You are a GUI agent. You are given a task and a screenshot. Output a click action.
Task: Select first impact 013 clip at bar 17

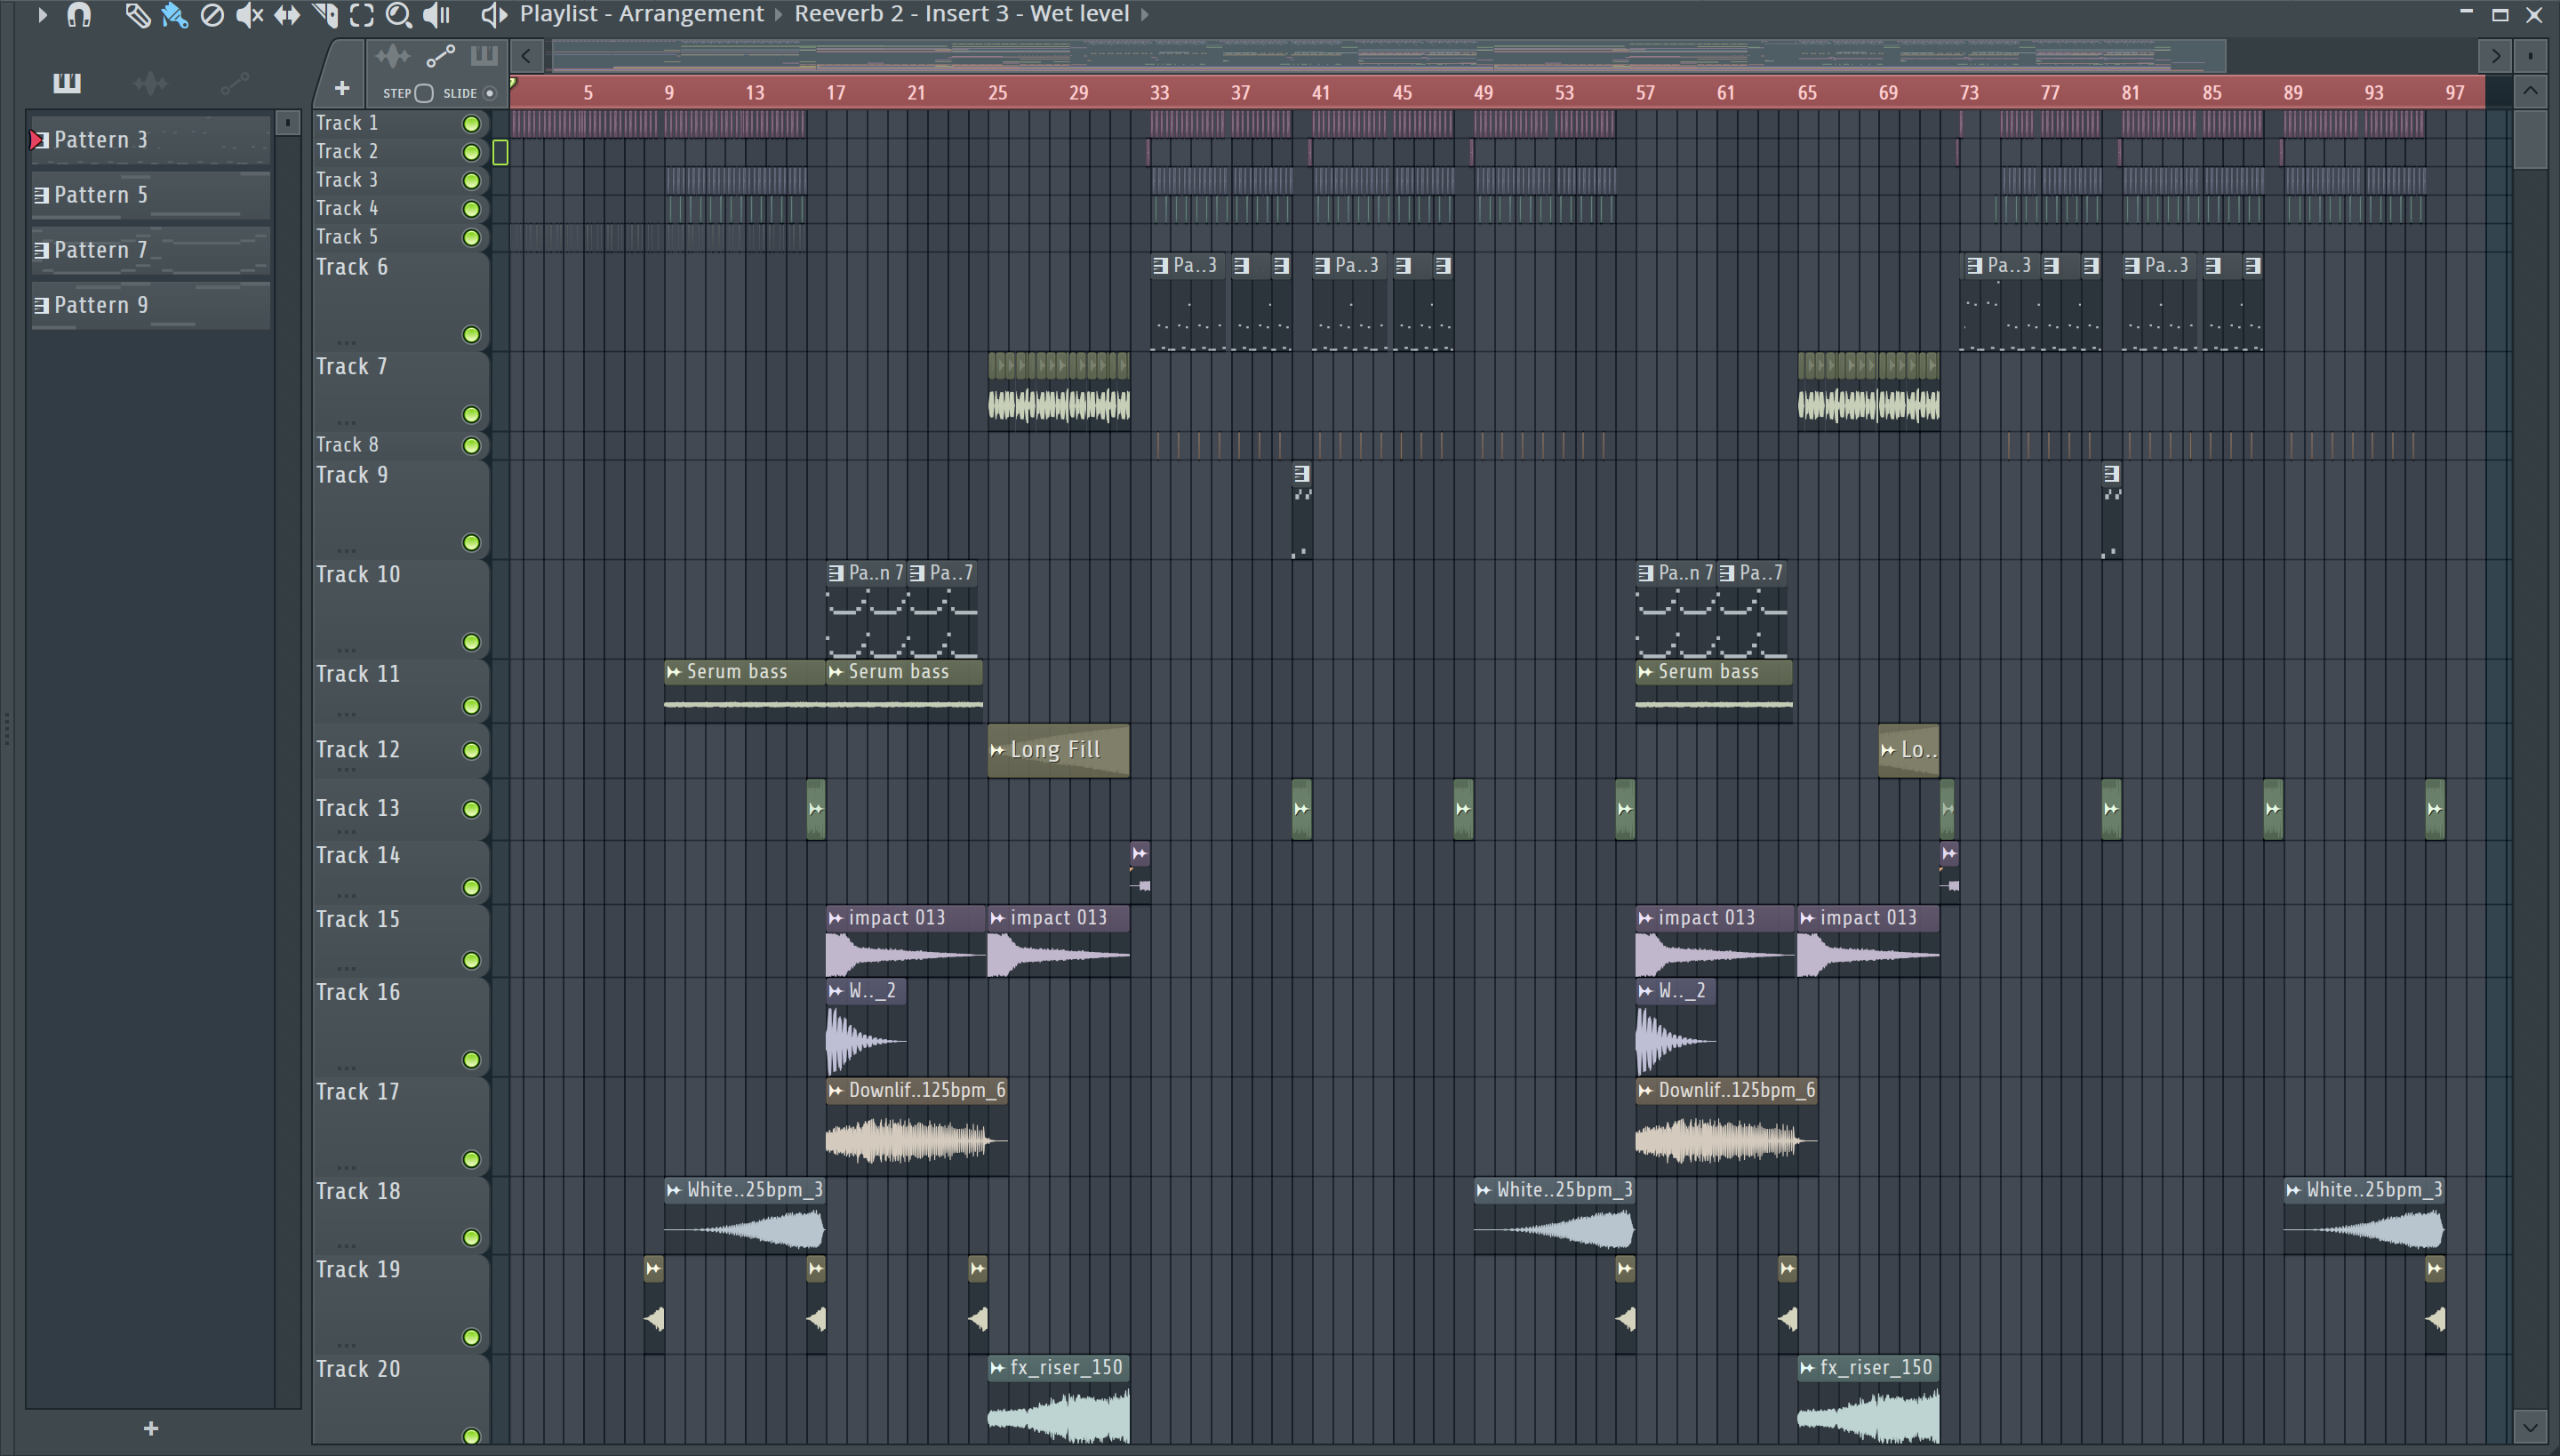click(x=905, y=943)
